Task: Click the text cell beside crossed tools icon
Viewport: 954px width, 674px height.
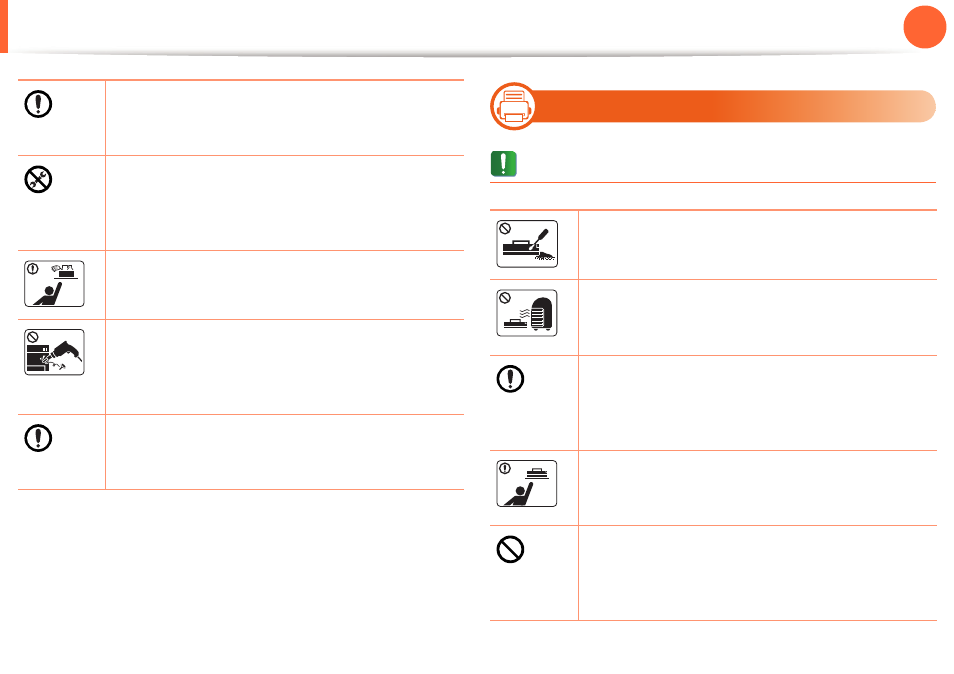Action: click(x=285, y=203)
